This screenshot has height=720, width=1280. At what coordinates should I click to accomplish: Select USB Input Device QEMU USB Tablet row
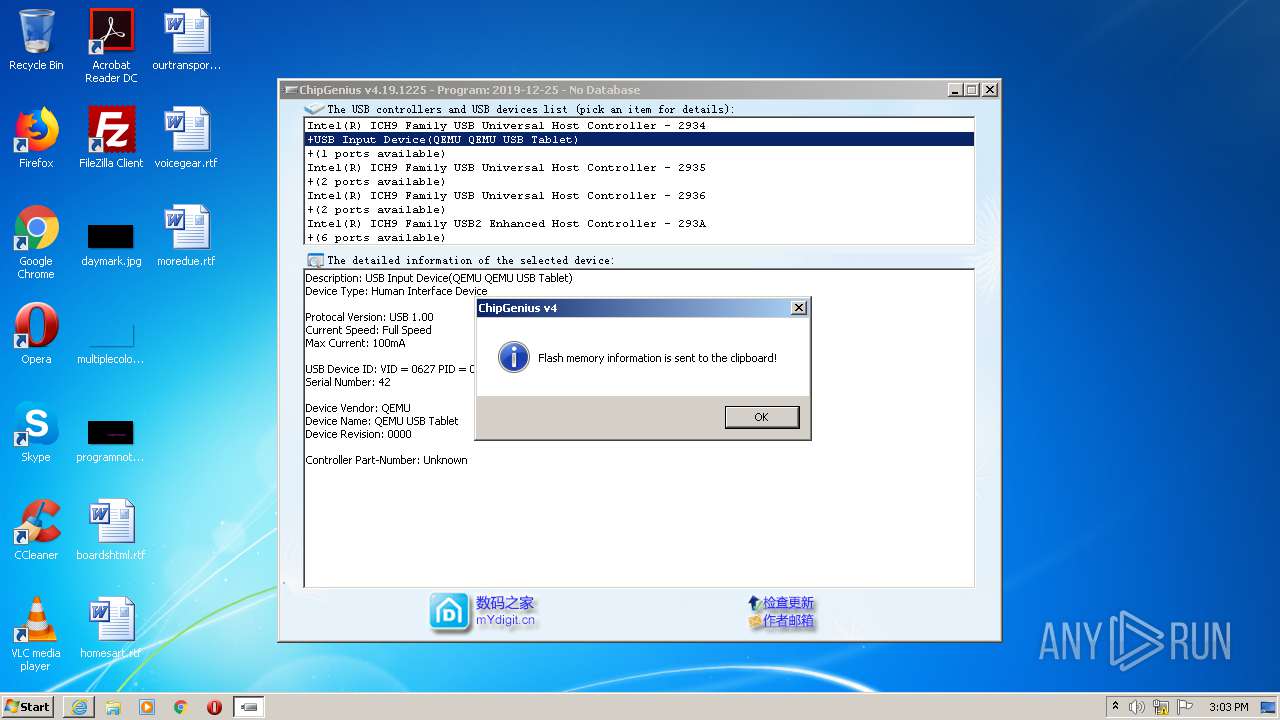[x=639, y=139]
